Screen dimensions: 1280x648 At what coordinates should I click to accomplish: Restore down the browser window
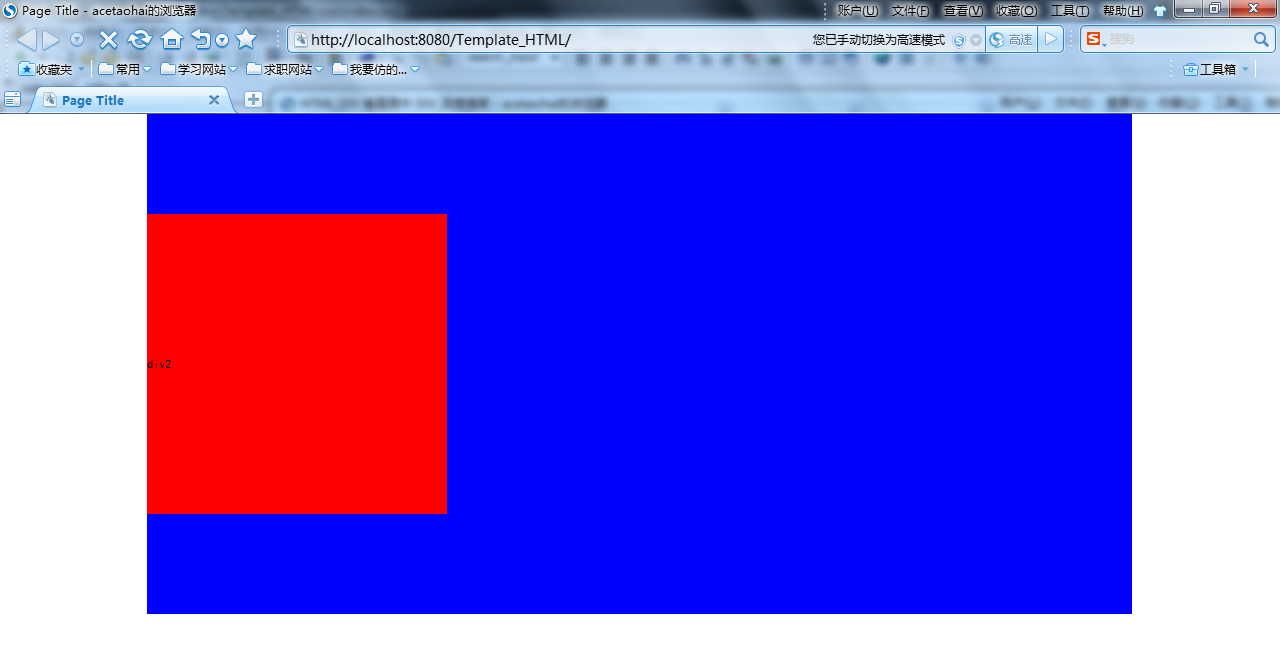point(1215,9)
